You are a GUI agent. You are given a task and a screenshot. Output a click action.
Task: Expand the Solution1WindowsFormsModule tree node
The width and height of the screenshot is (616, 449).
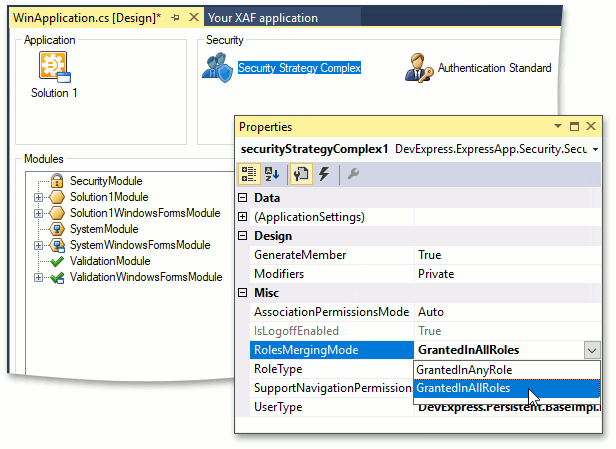pyautogui.click(x=38, y=213)
